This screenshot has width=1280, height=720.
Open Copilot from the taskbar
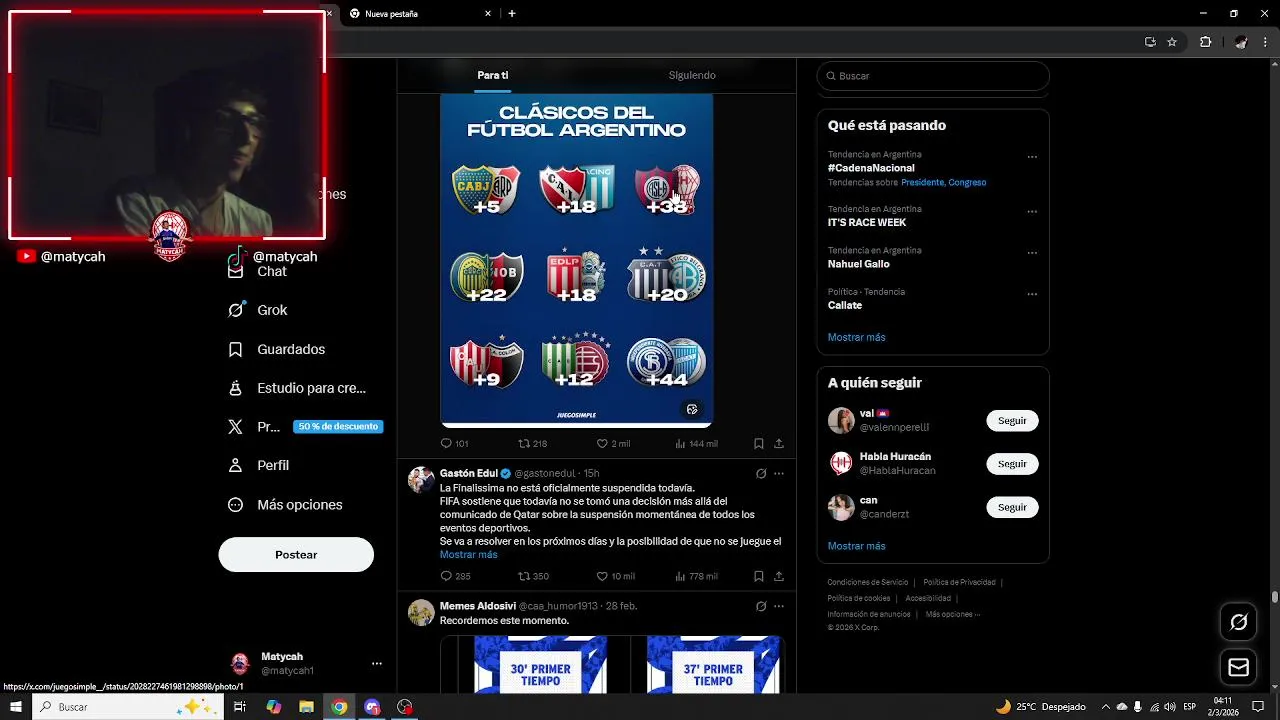[x=273, y=707]
